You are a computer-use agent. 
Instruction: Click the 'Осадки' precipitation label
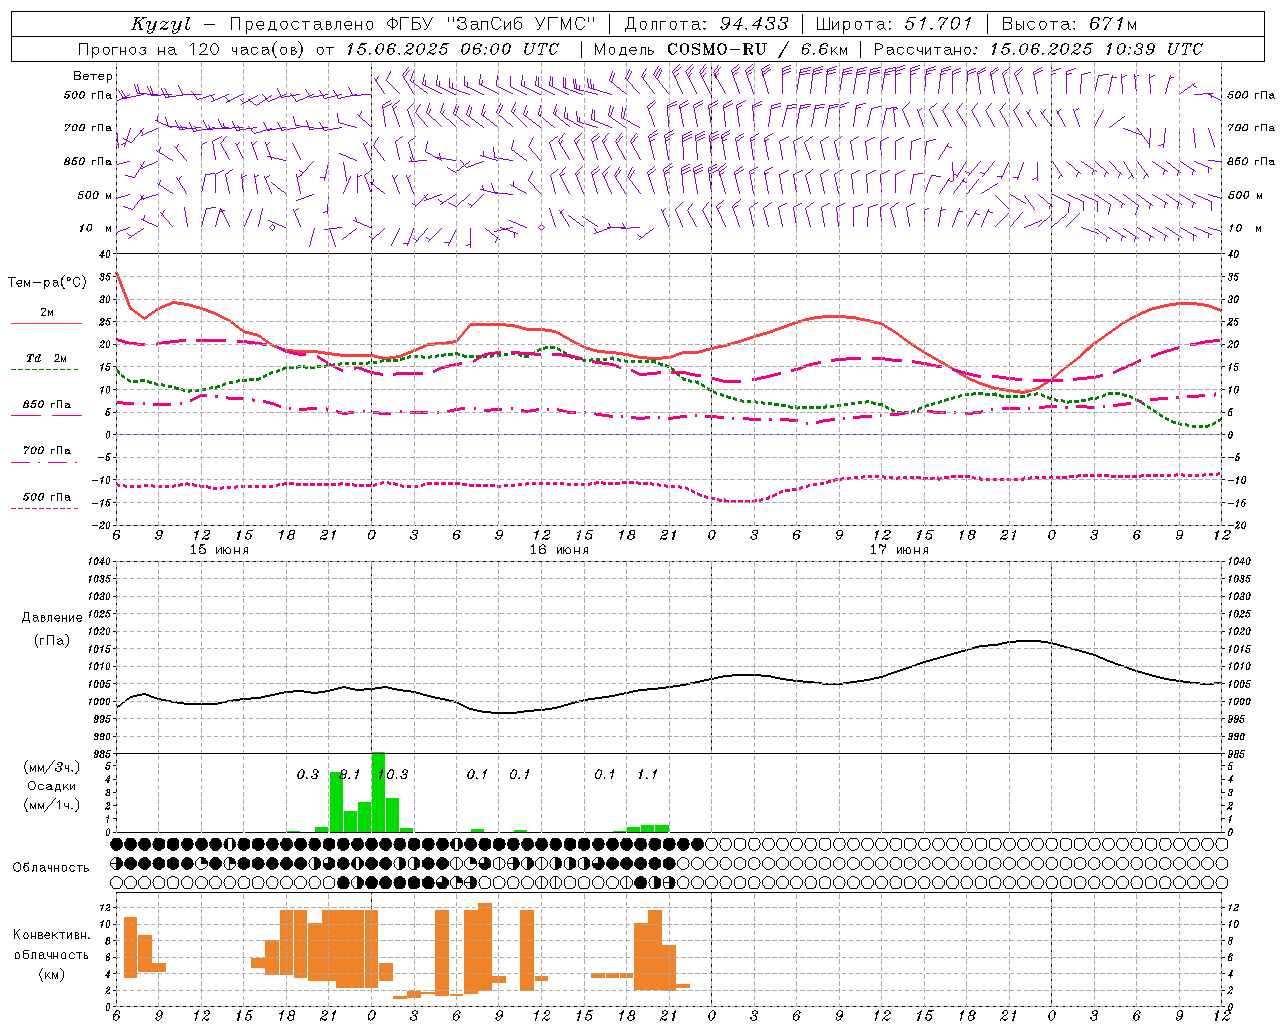click(51, 786)
